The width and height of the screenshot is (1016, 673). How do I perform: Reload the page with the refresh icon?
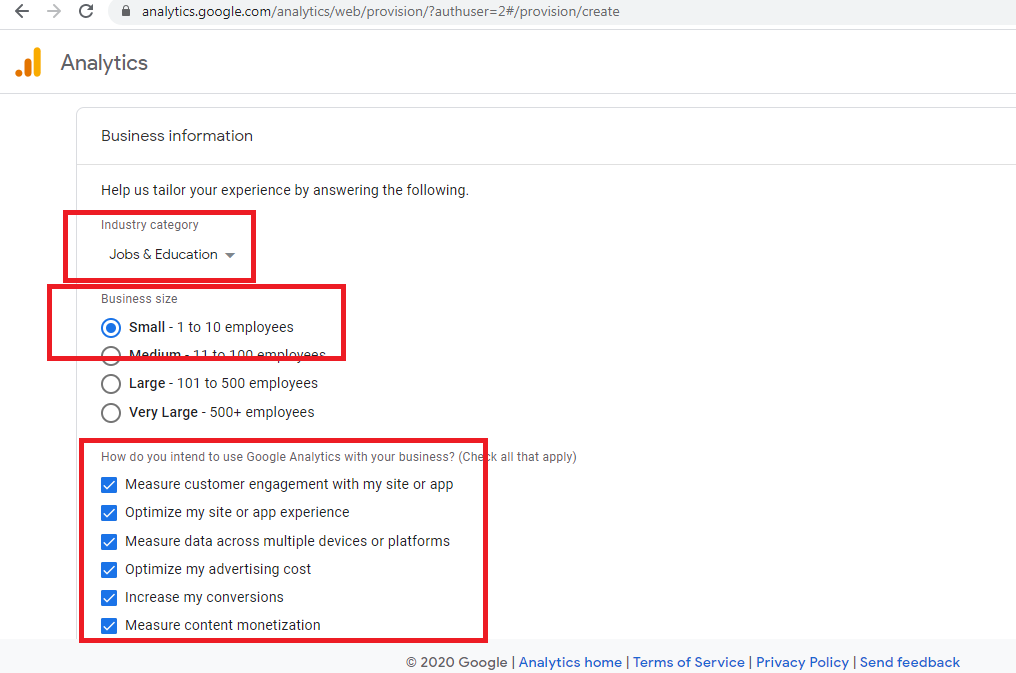pyautogui.click(x=86, y=11)
